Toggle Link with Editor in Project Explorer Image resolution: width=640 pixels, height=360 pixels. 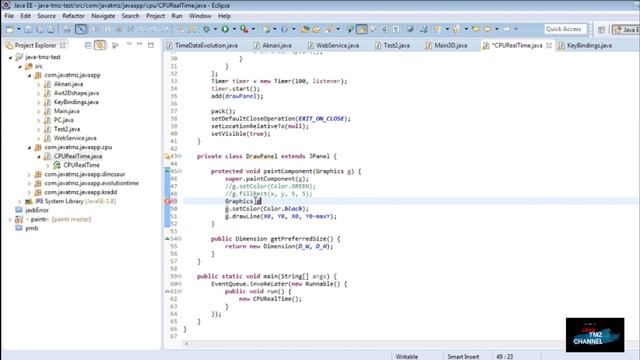click(x=100, y=45)
